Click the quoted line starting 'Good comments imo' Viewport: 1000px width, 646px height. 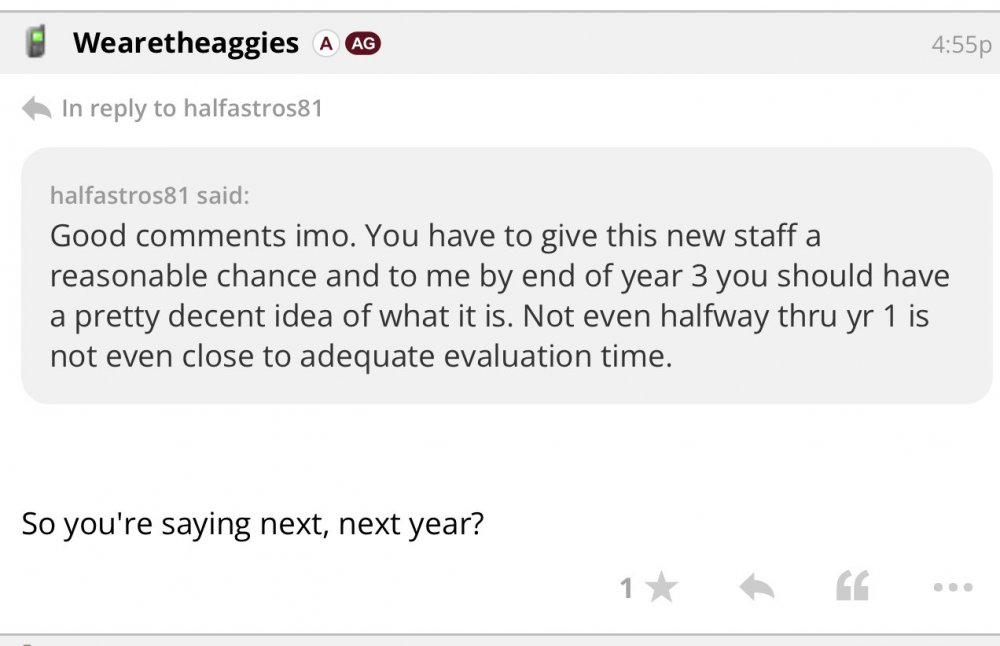pyautogui.click(x=435, y=237)
